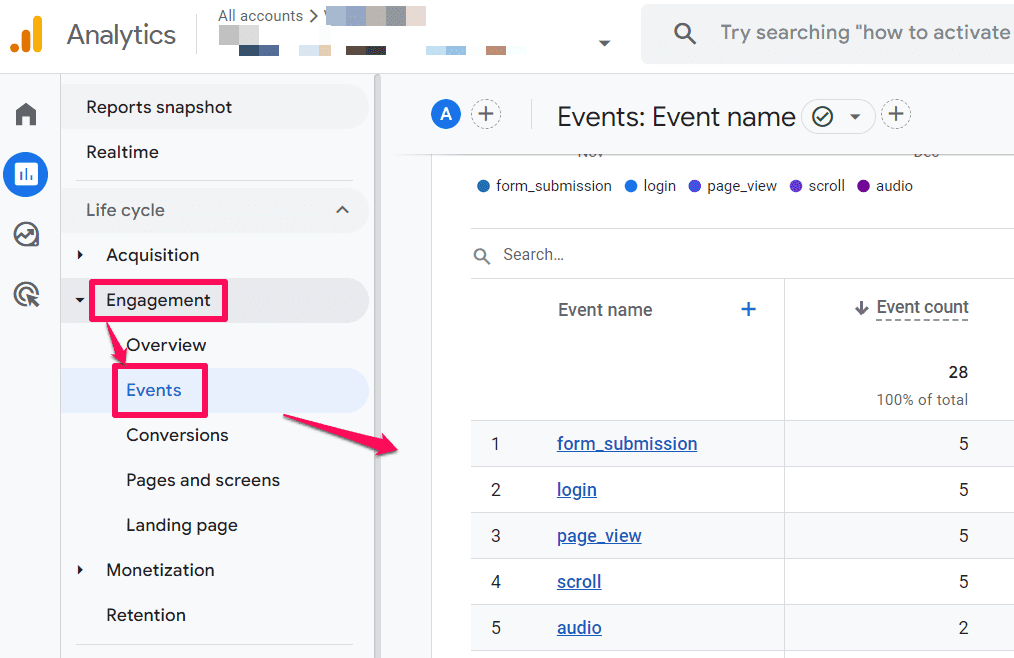Image resolution: width=1014 pixels, height=658 pixels.
Task: Expand the Monetization section arrow
Action: [x=80, y=570]
